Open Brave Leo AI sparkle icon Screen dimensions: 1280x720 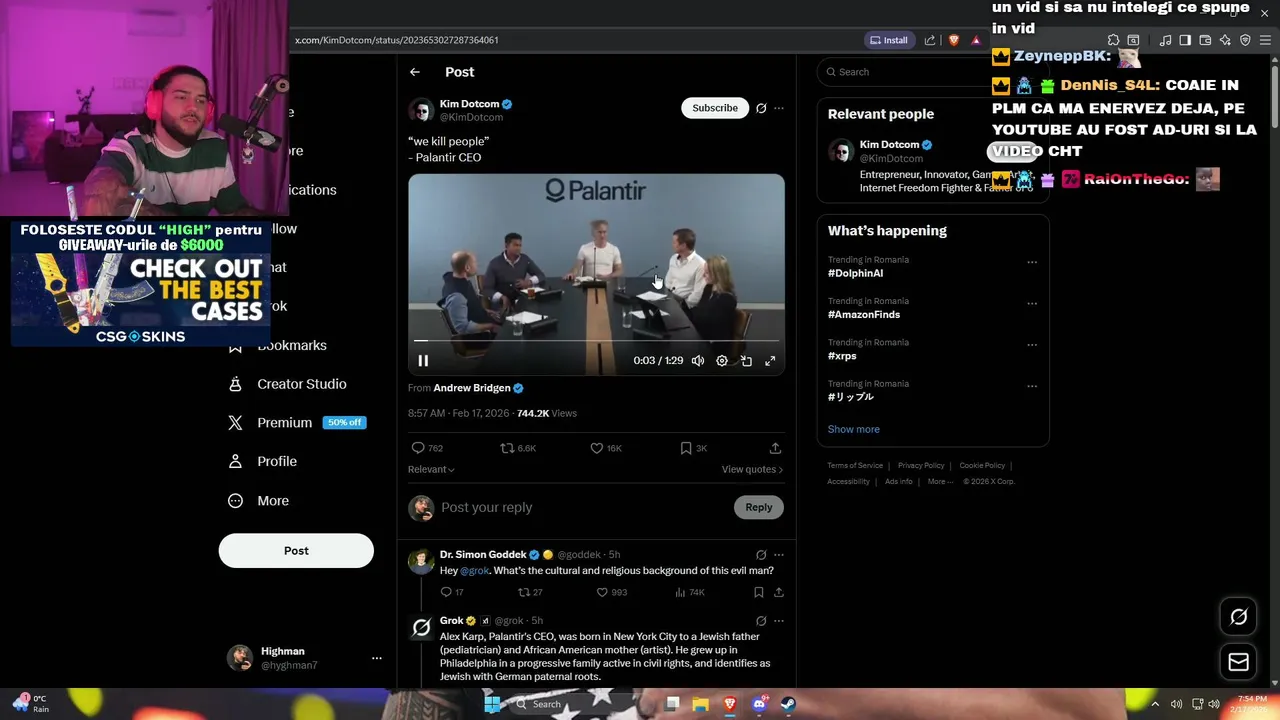(x=1225, y=40)
